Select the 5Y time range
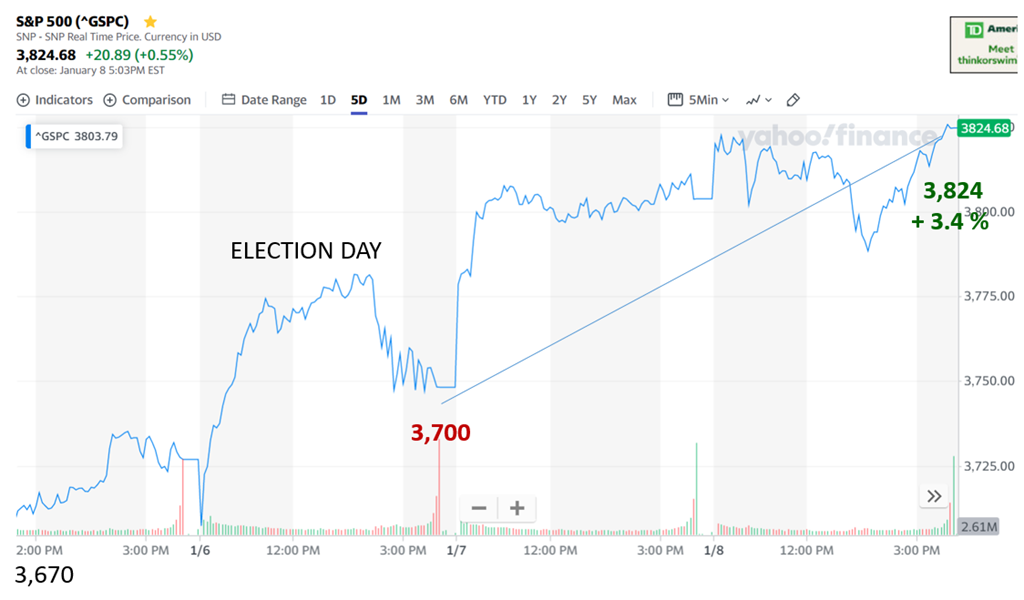Image resolution: width=1024 pixels, height=600 pixels. 590,100
